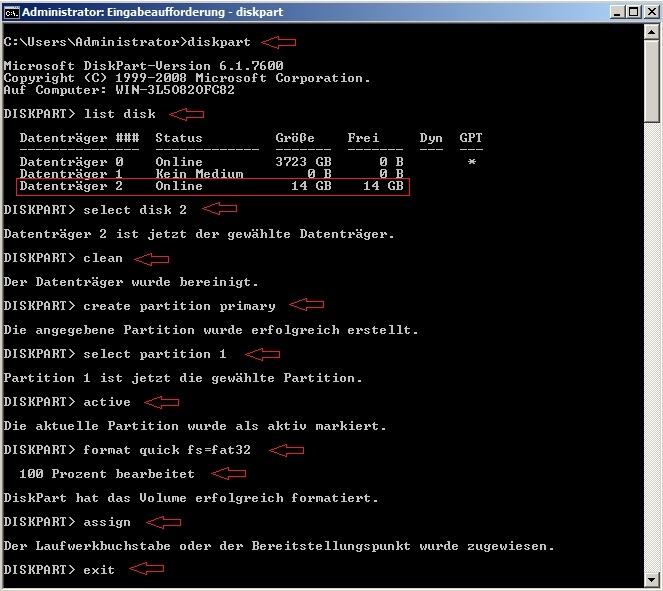Click the 'Copyright (C) 1999-2008 Microsoft Corporation.' line

(x=187, y=78)
